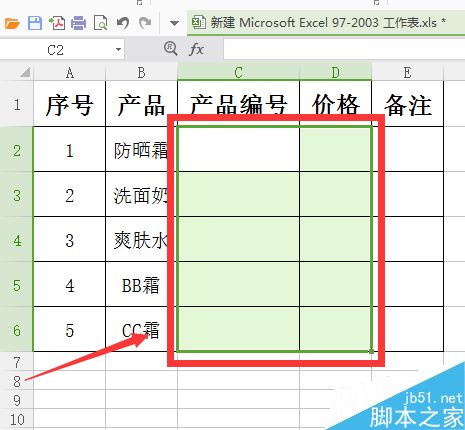This screenshot has height=430, width=465.
Task: Select column E header
Action: 407,72
